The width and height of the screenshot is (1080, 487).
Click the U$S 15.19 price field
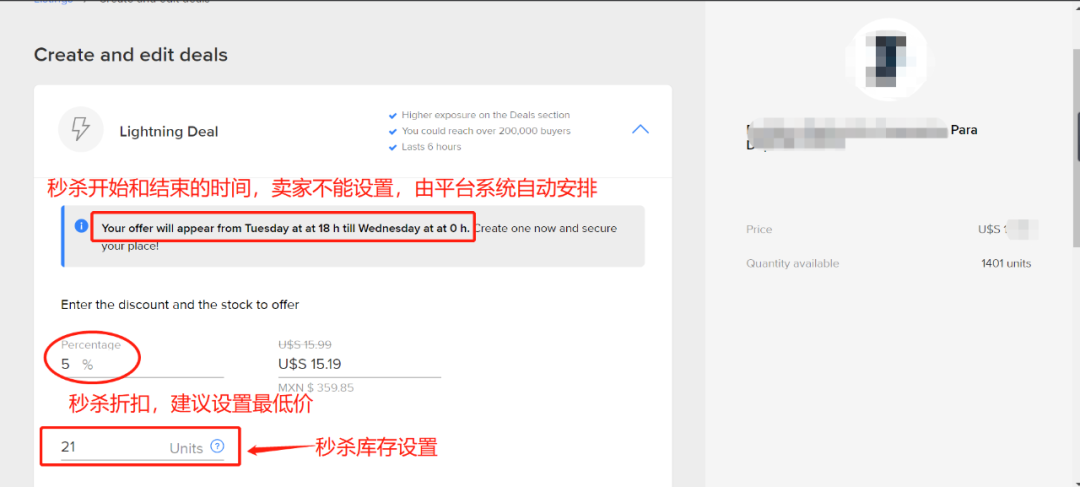pos(359,364)
